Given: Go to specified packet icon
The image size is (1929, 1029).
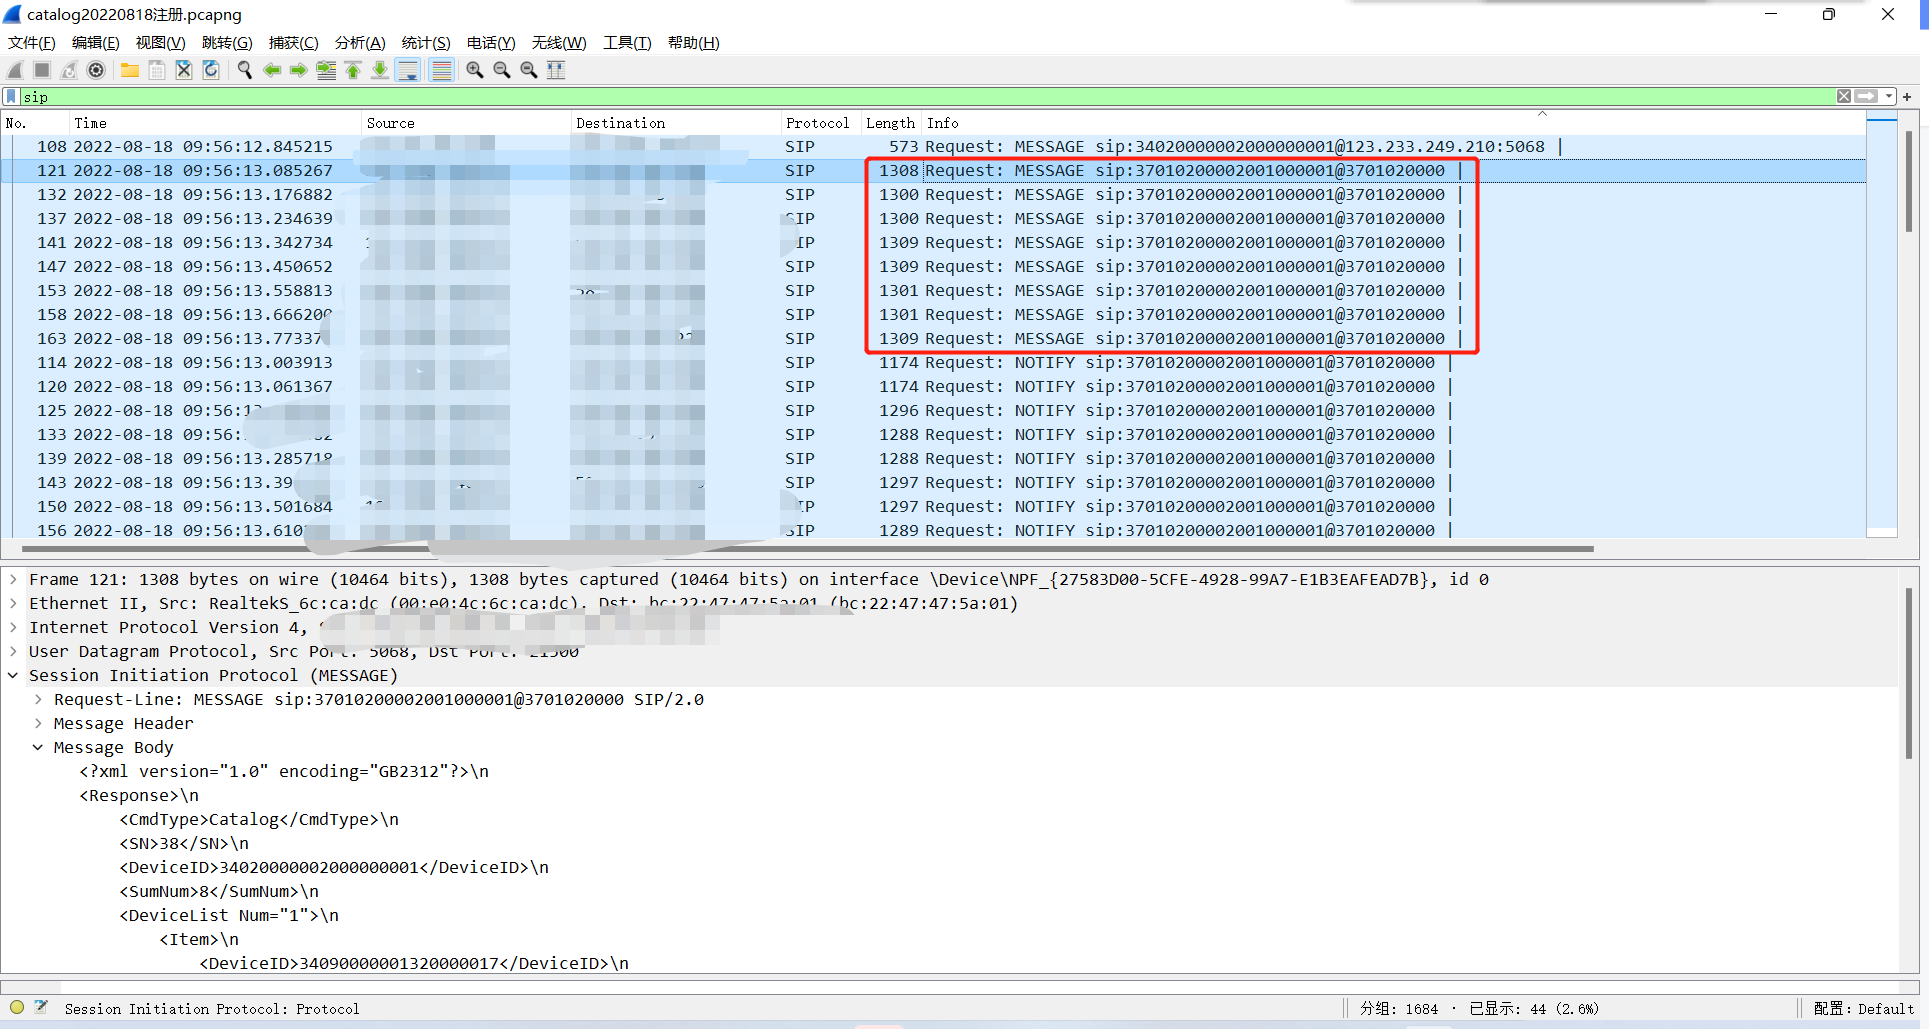Looking at the screenshot, I should tap(326, 70).
